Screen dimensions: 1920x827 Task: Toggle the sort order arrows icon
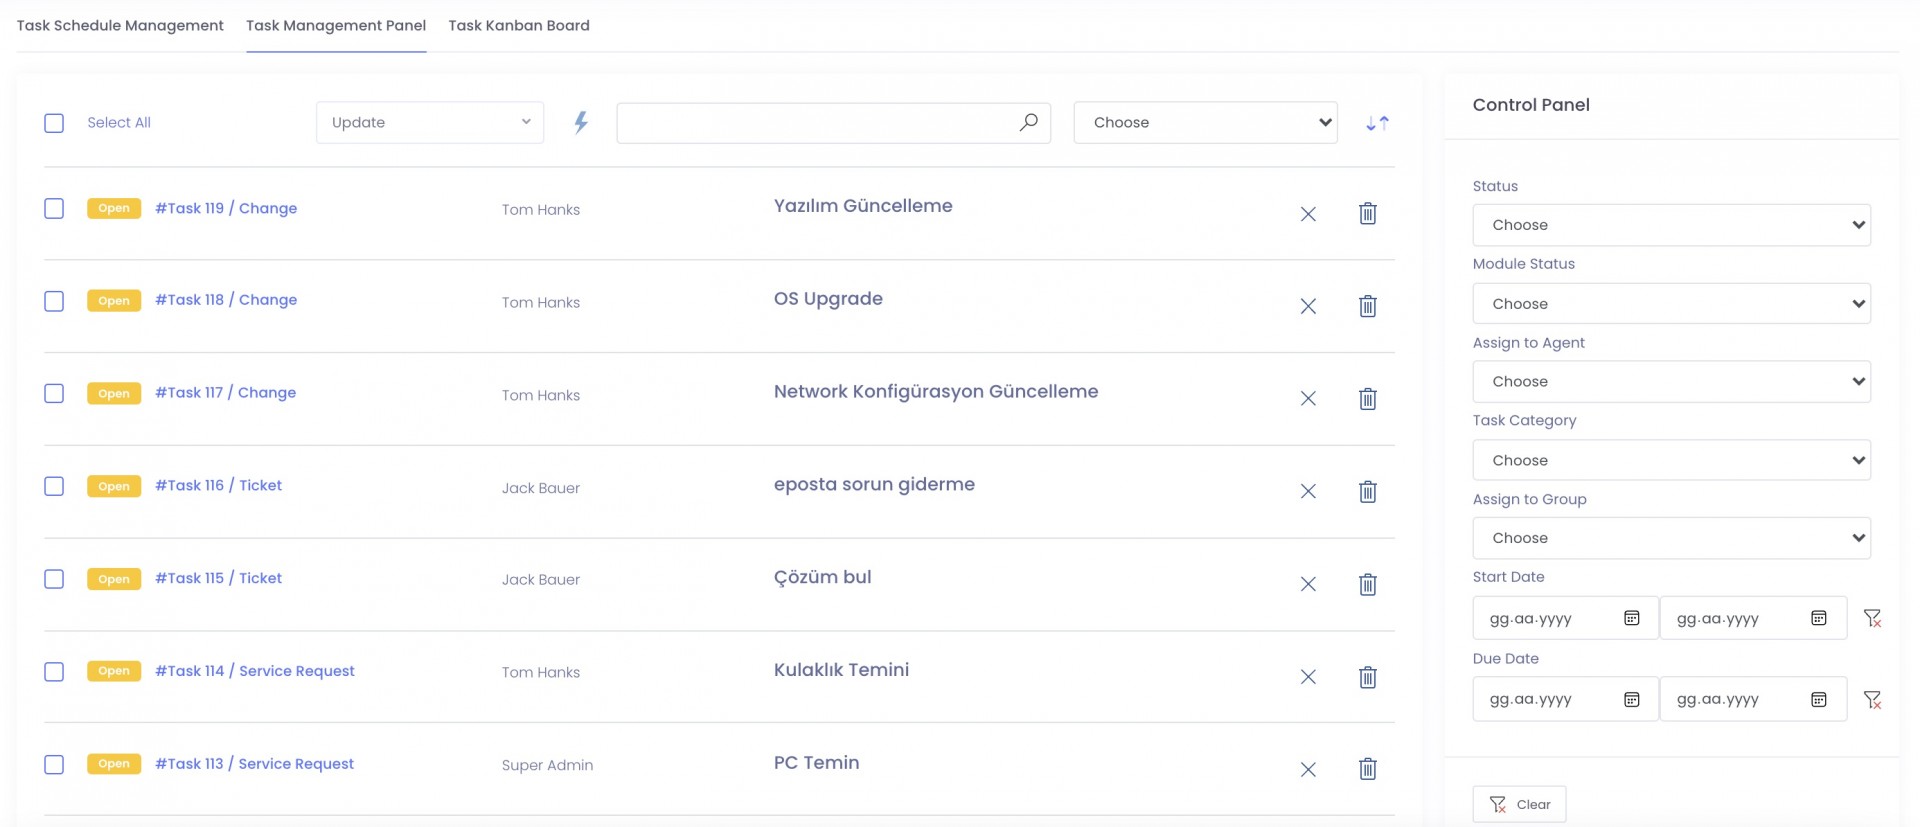click(x=1377, y=123)
